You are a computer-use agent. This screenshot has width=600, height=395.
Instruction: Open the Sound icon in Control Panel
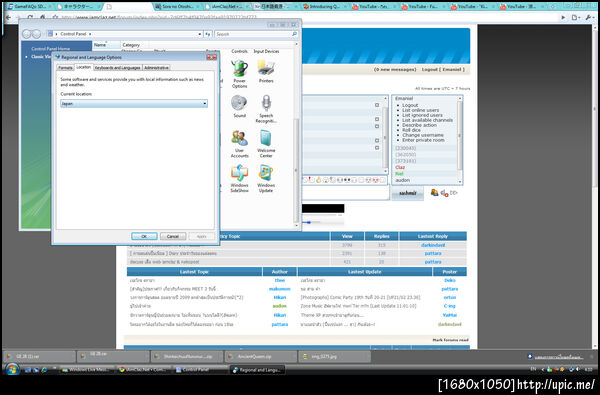pos(240,106)
